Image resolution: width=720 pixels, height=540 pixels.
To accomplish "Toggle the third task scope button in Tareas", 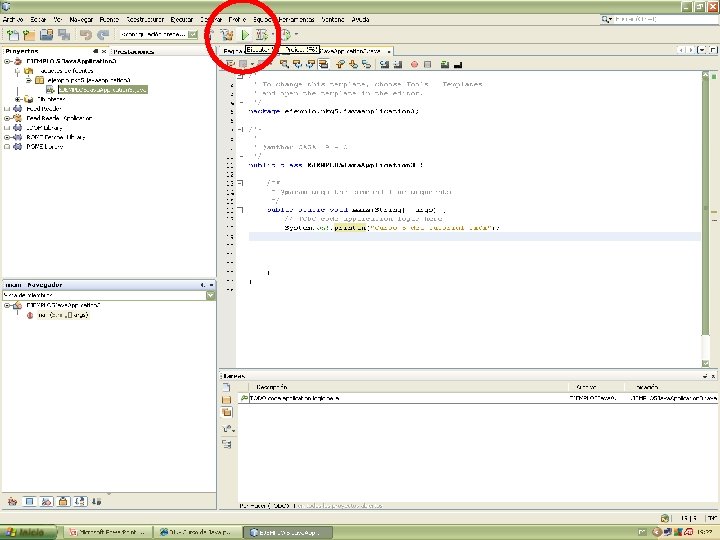I will point(227,412).
